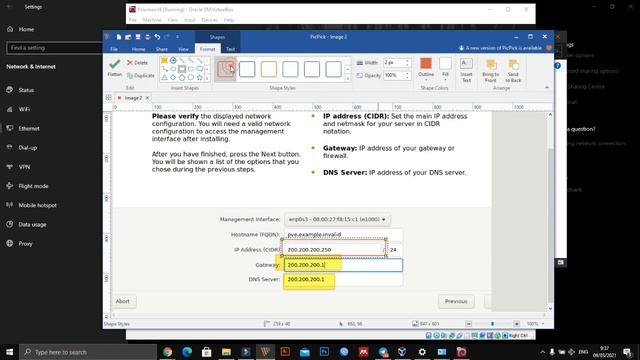The image size is (640, 360).
Task: Select the star shape in Insert Shapes
Action: 200,77
